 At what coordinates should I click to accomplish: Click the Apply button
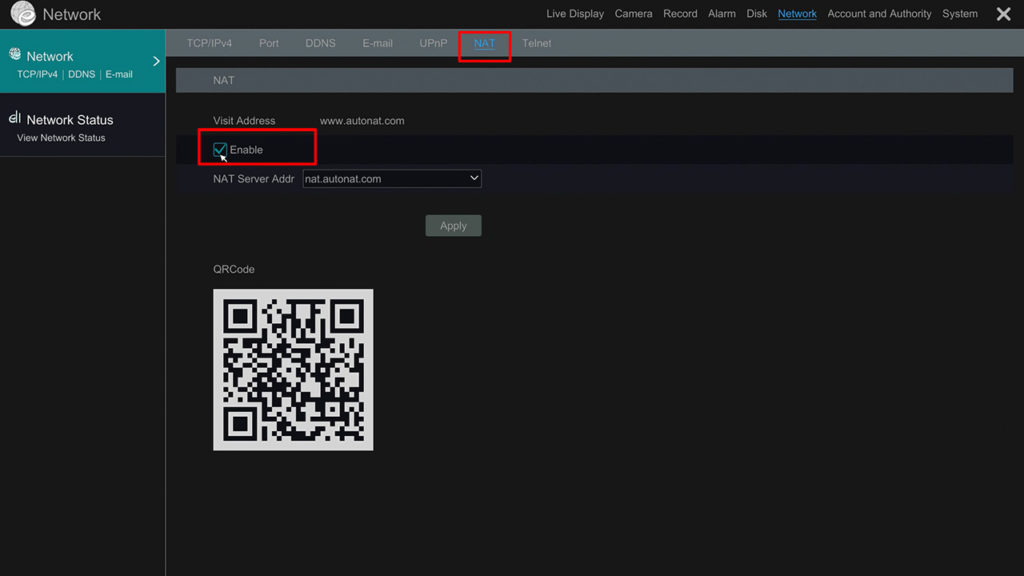point(453,225)
